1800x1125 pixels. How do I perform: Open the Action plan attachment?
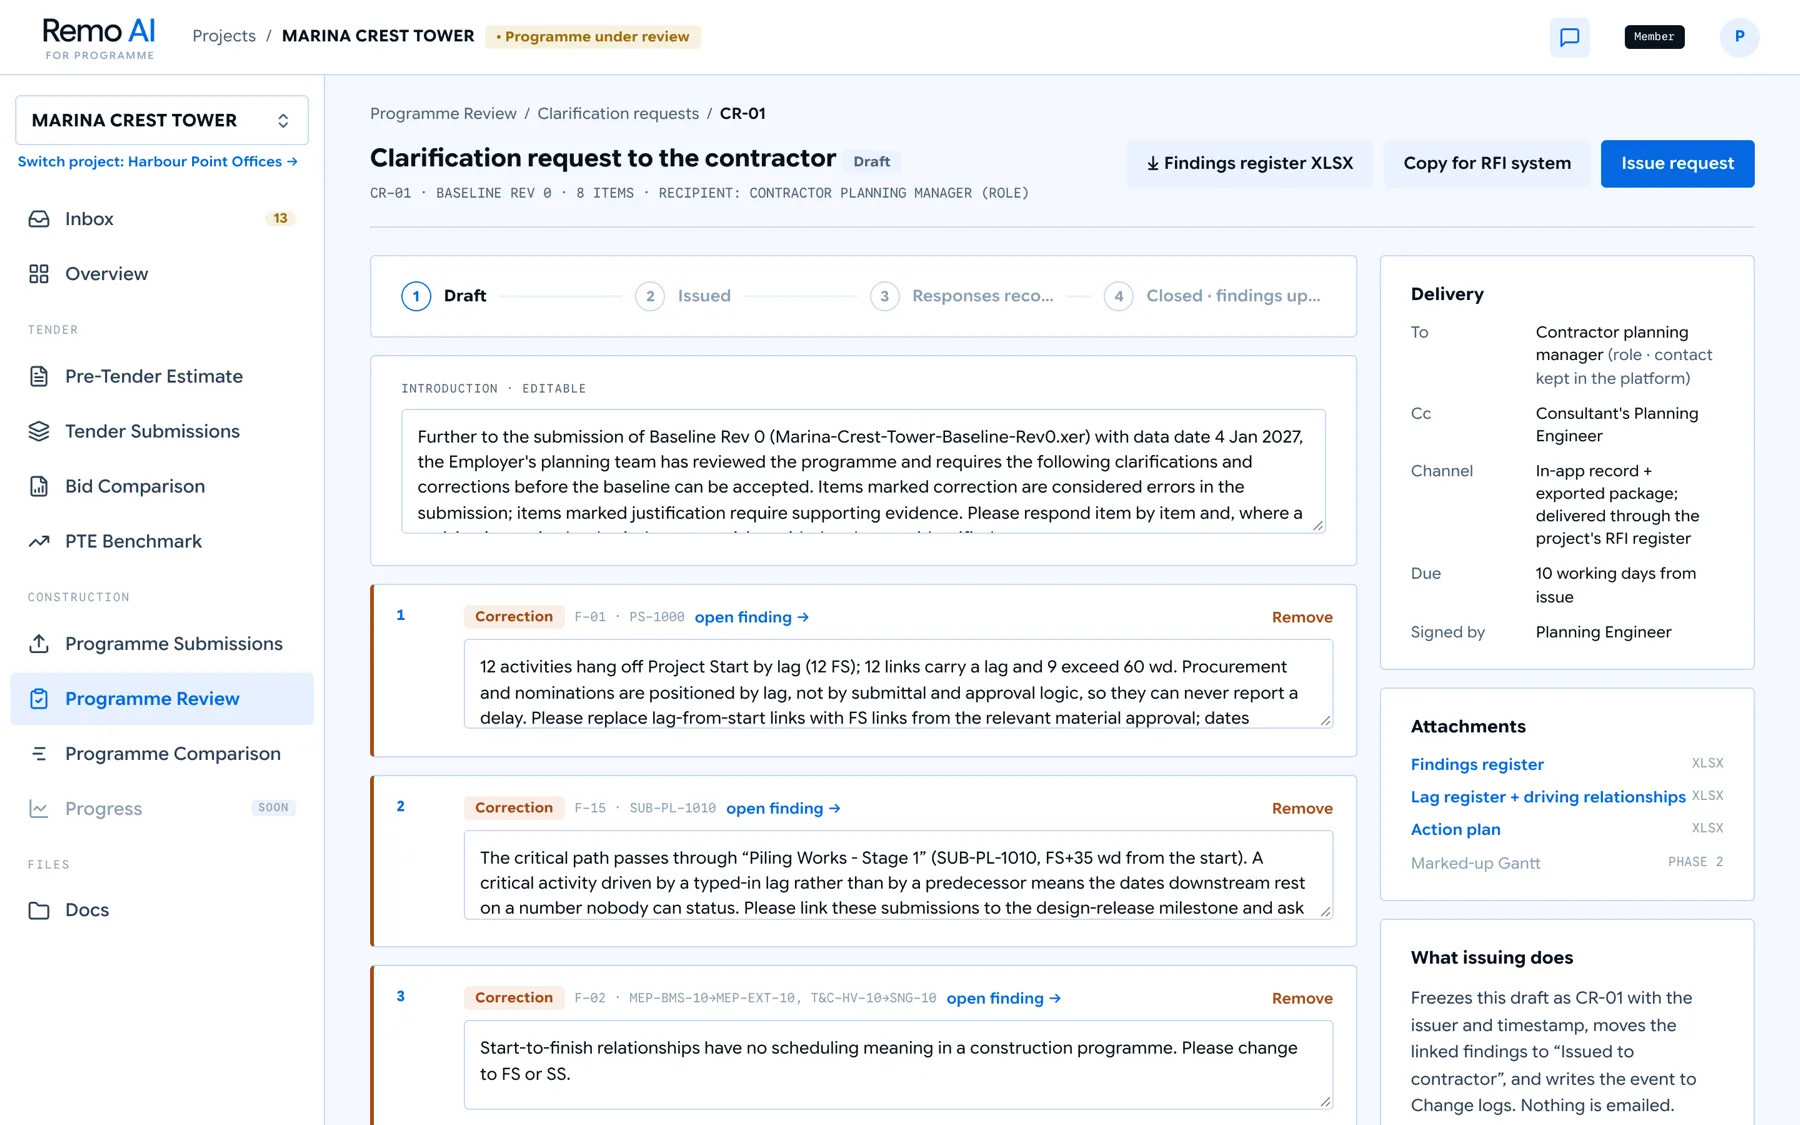click(x=1455, y=829)
